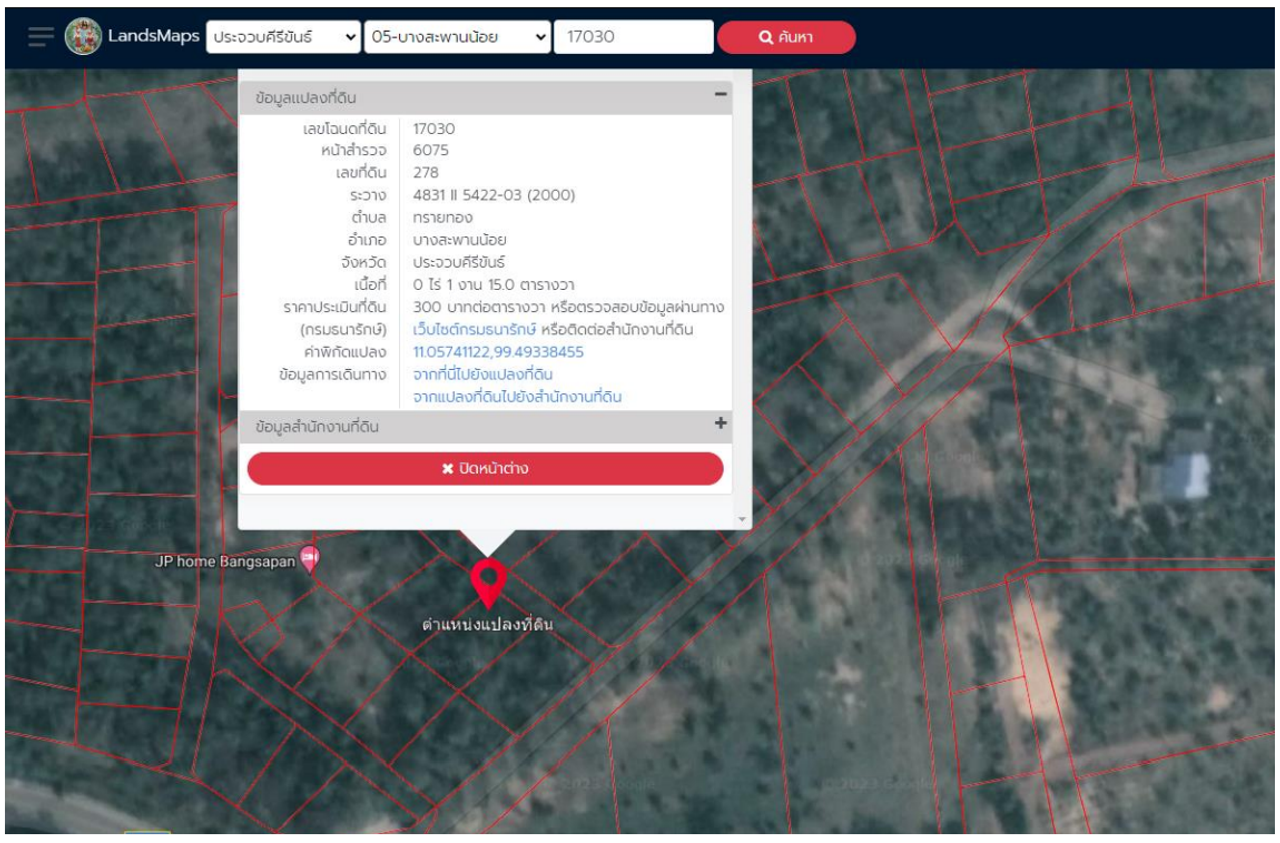Click the LandsMaps title text
Image resolution: width=1280 pixels, height=843 pixels.
click(x=153, y=37)
